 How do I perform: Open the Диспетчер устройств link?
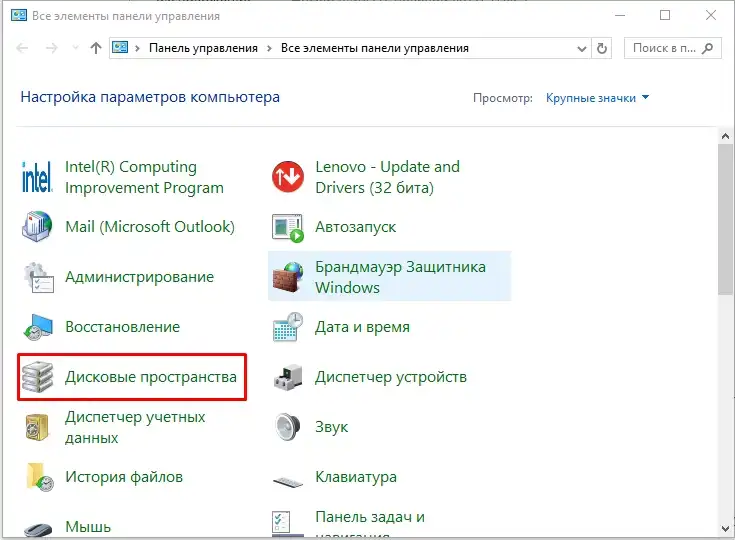point(391,377)
